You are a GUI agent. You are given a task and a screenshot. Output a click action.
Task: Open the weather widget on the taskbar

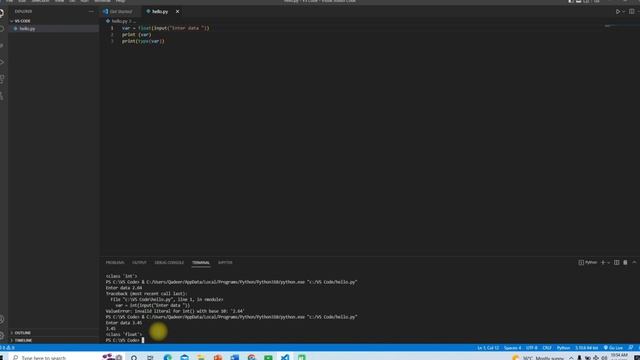(538, 358)
